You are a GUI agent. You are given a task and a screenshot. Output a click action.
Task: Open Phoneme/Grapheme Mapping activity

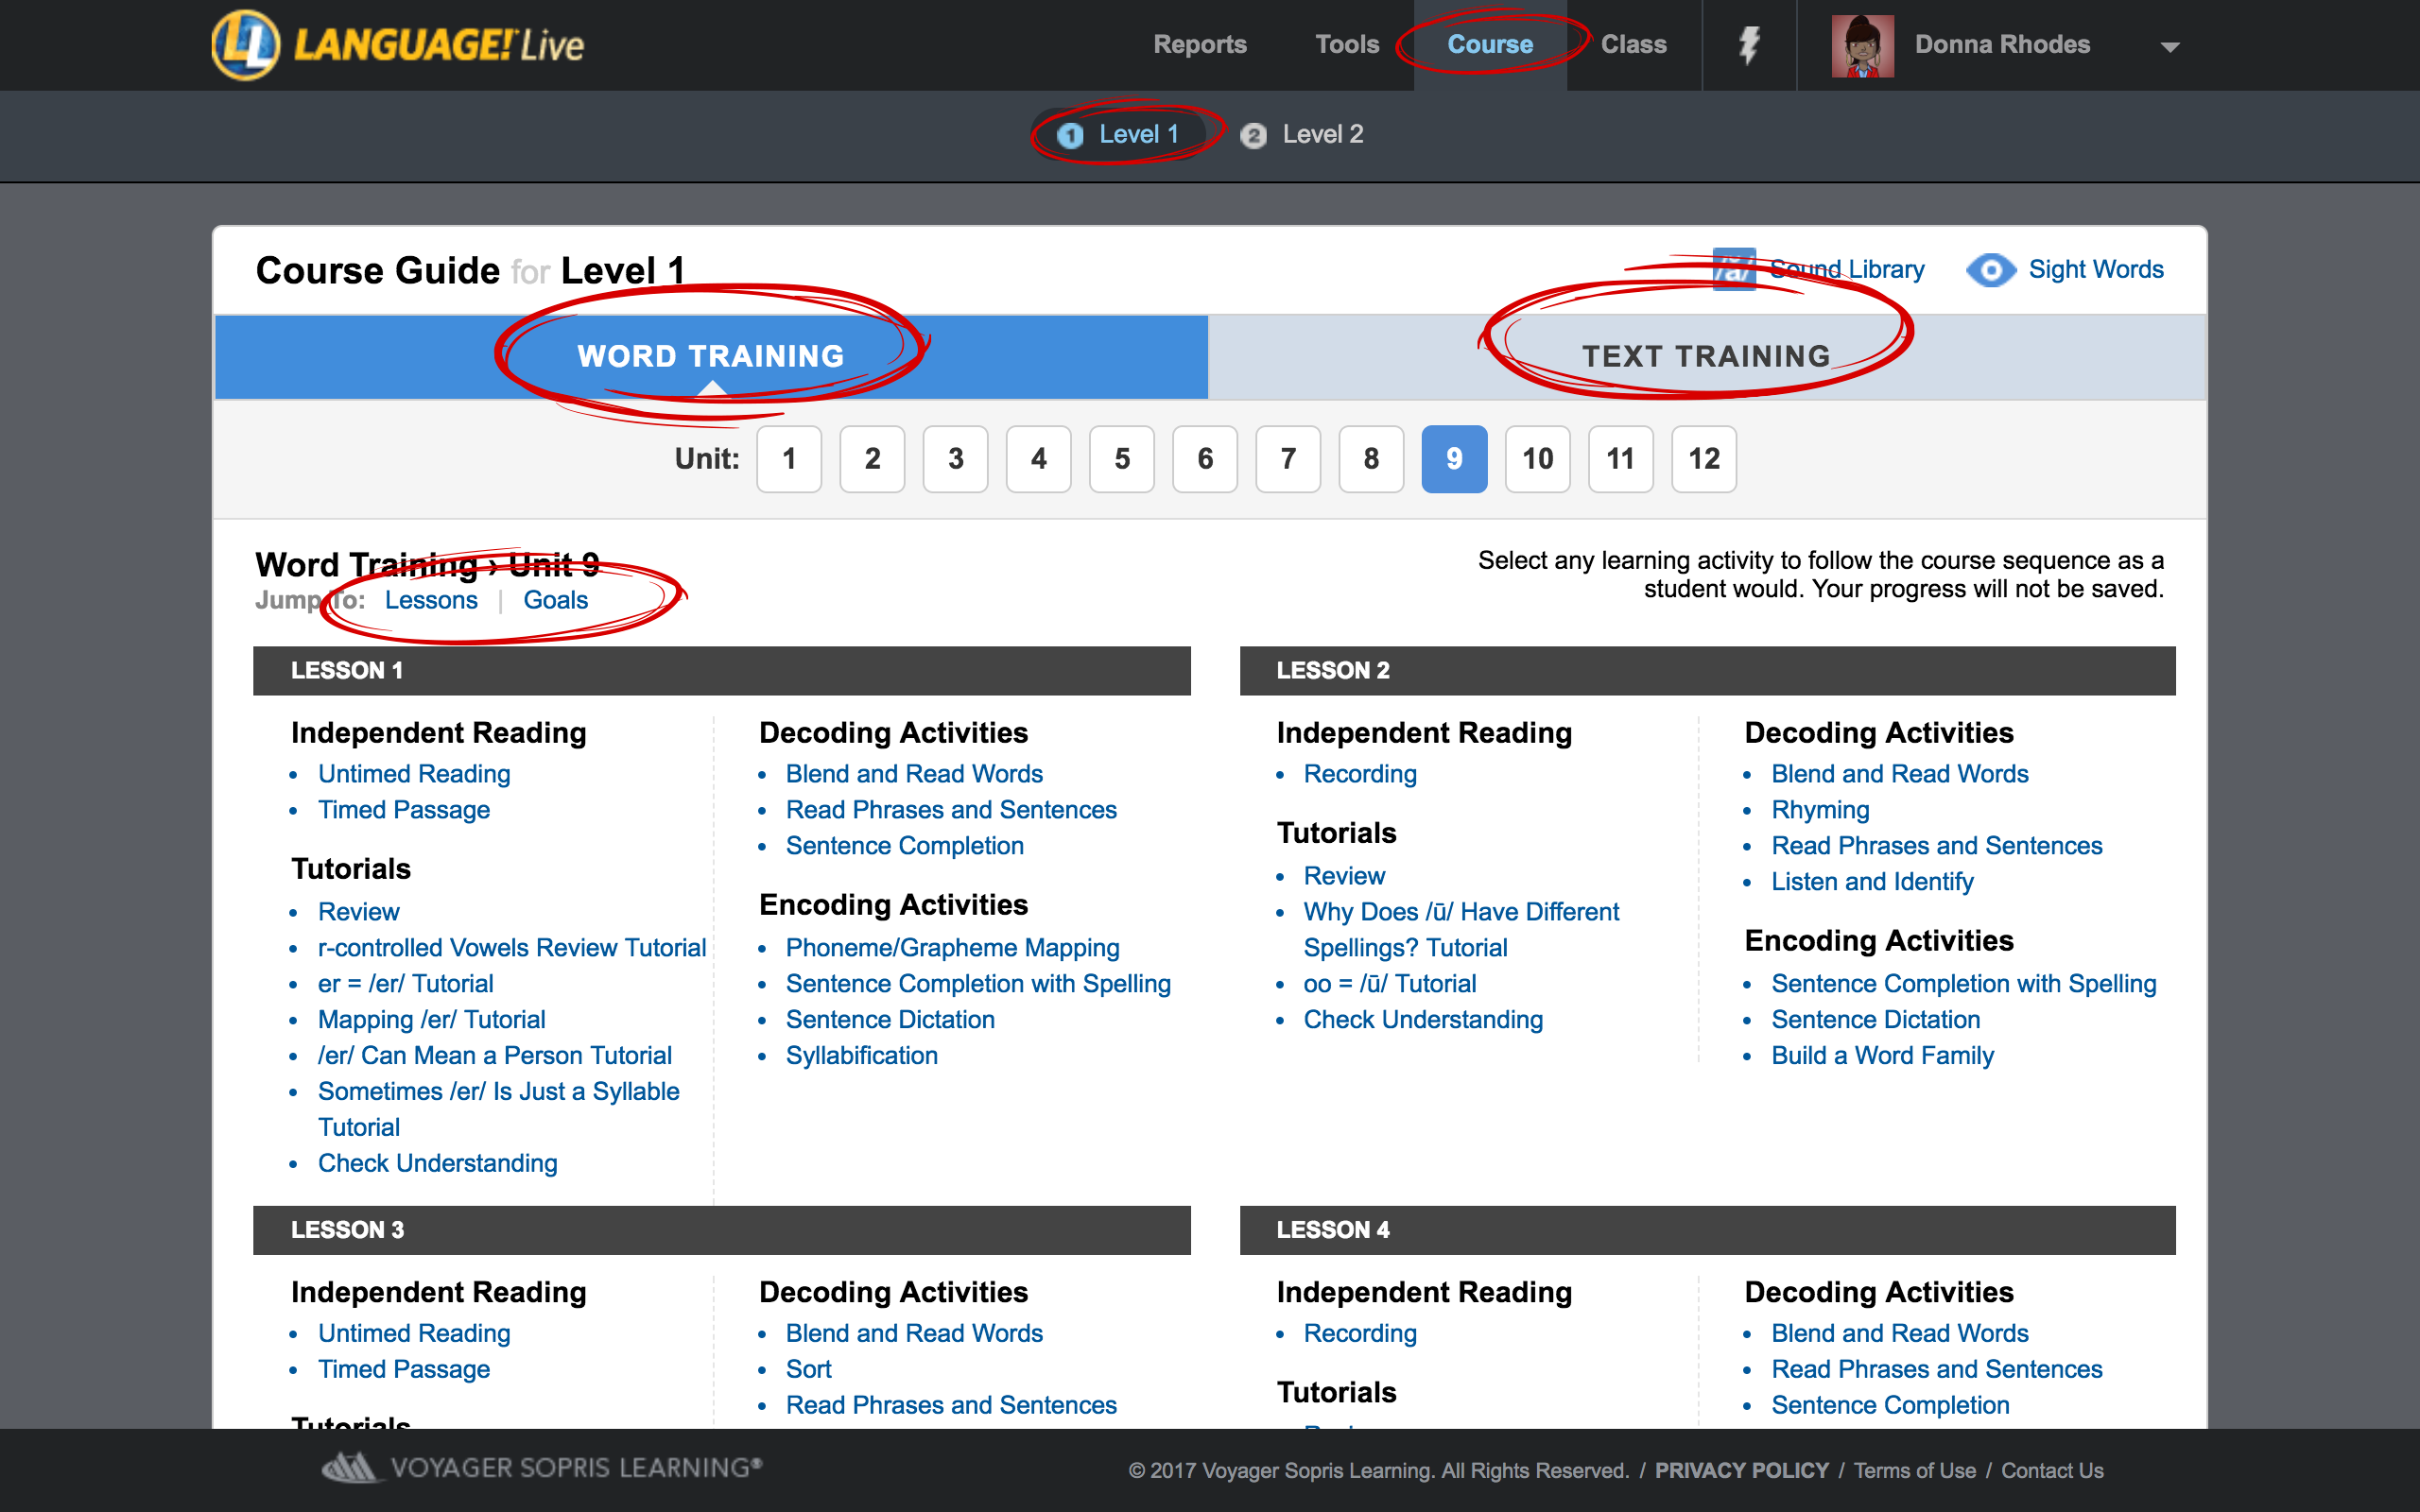[x=953, y=948]
